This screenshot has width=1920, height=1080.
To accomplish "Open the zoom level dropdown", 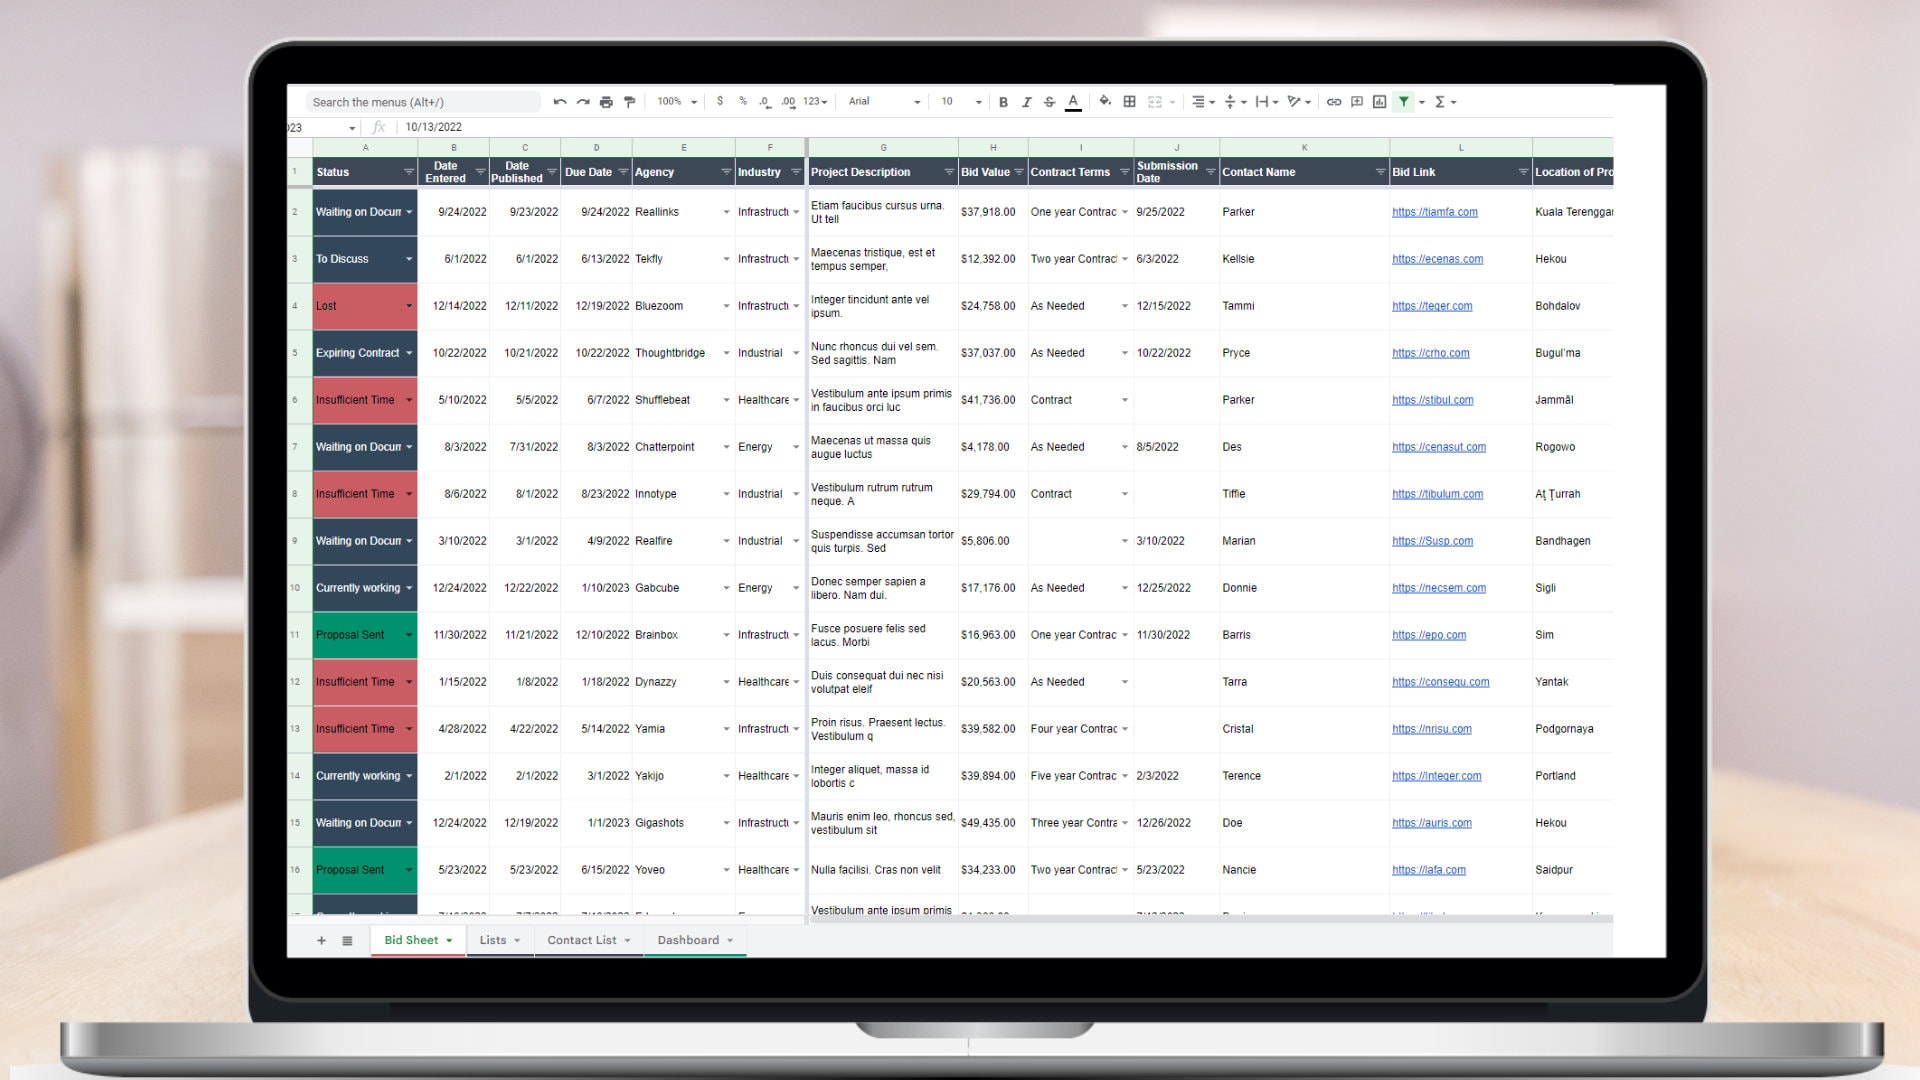I will point(675,101).
